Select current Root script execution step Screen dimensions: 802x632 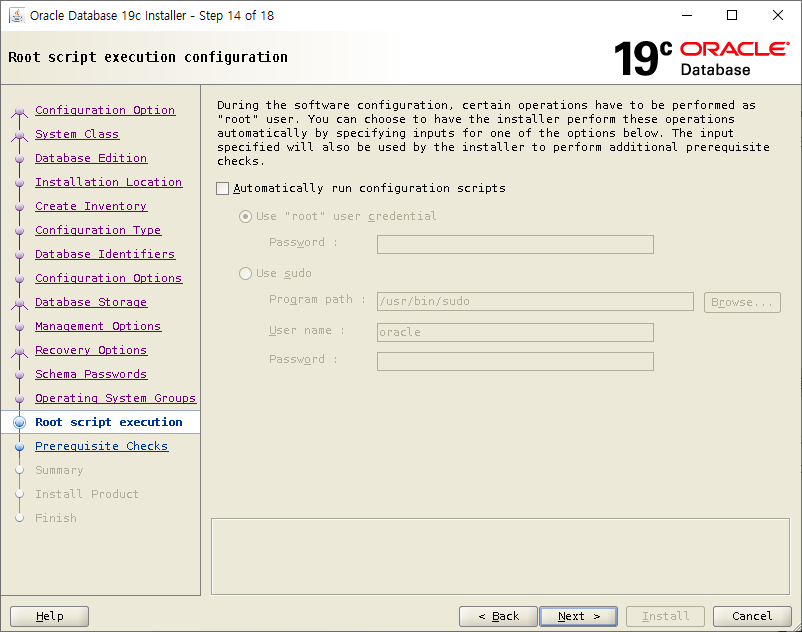click(108, 422)
